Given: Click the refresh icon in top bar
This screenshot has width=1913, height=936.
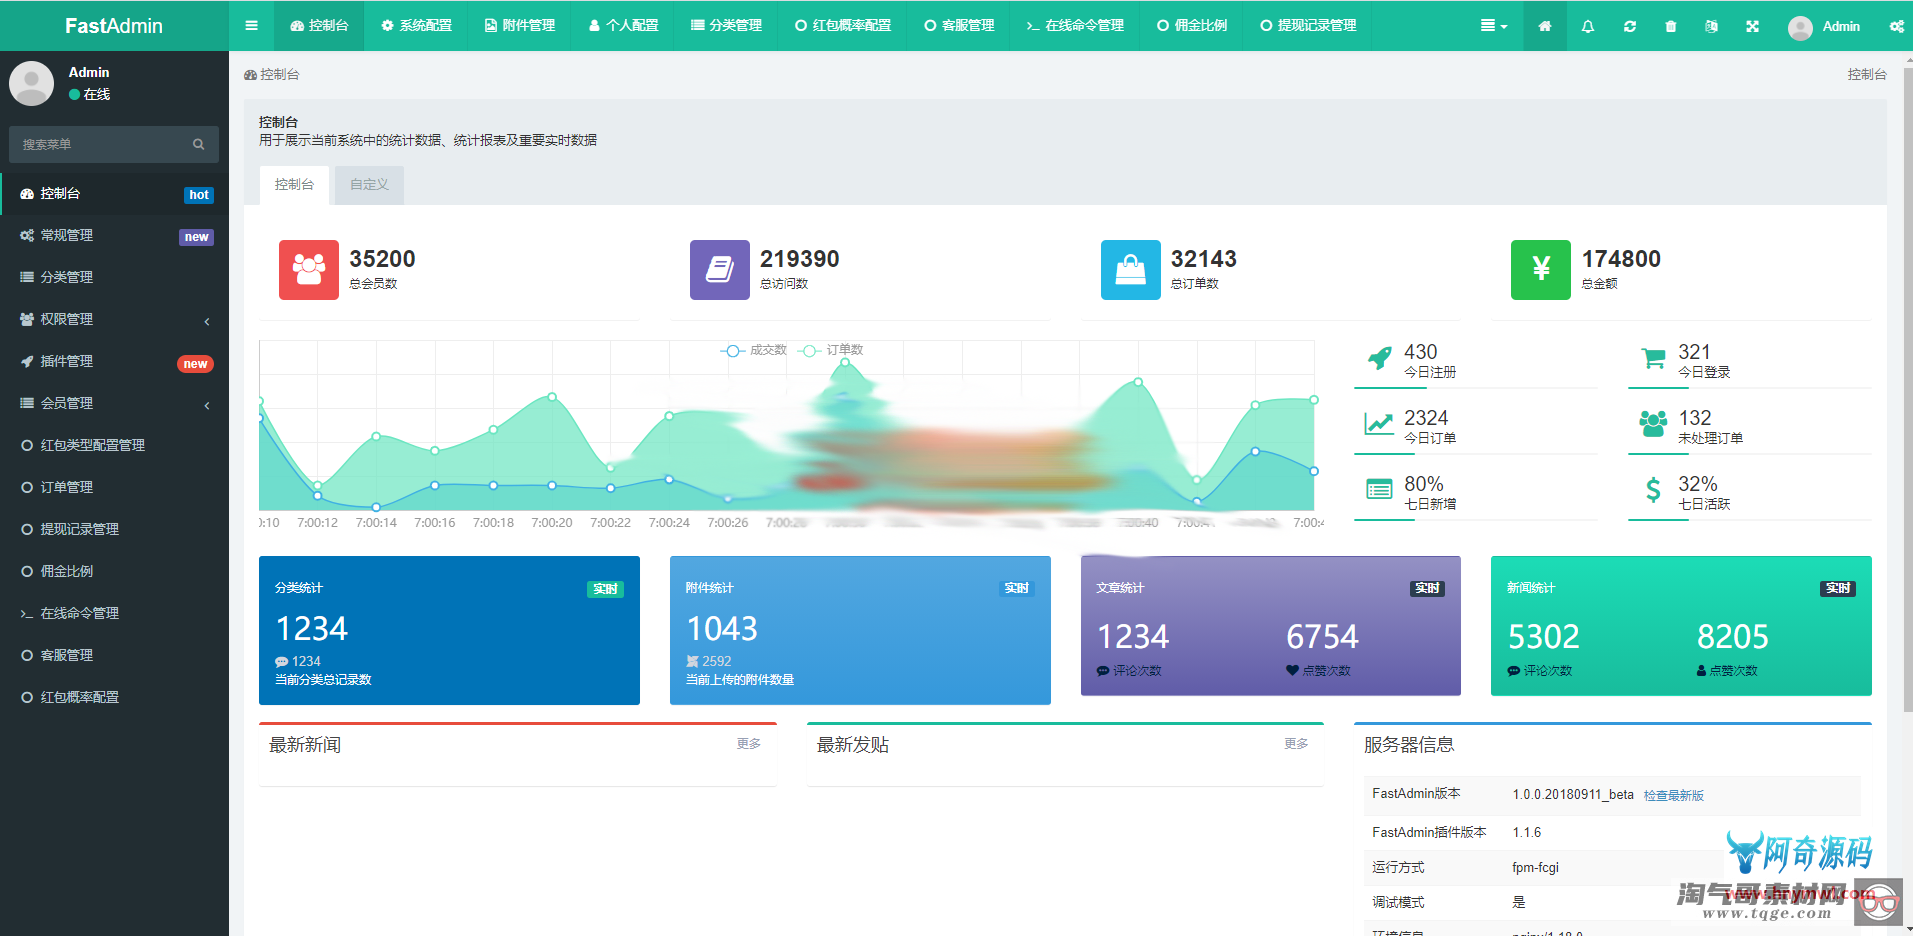Looking at the screenshot, I should 1630,26.
